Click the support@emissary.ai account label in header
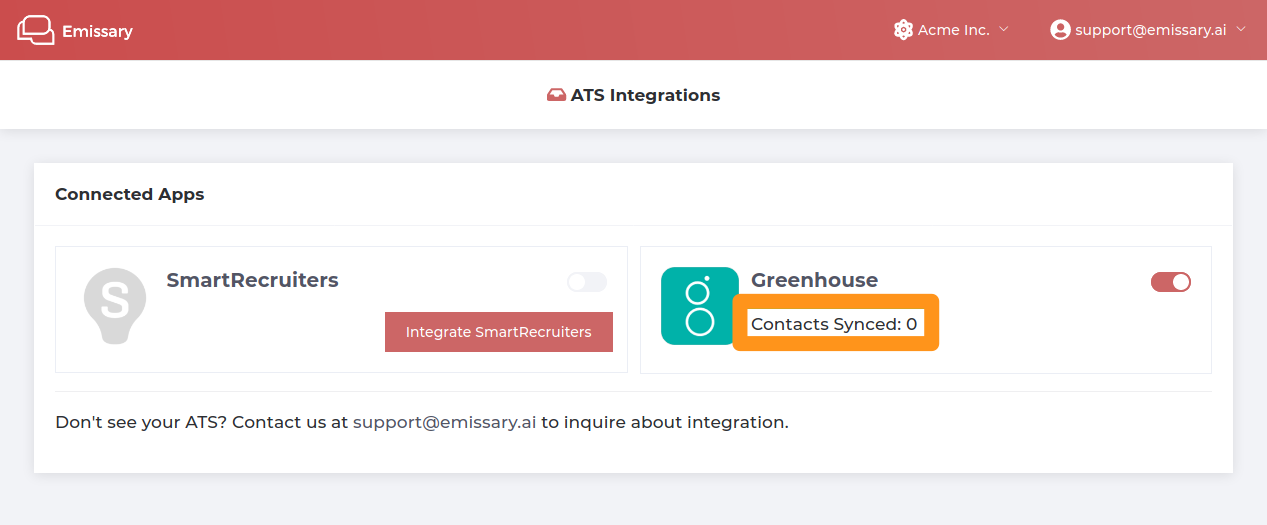This screenshot has width=1267, height=525. pos(1151,30)
